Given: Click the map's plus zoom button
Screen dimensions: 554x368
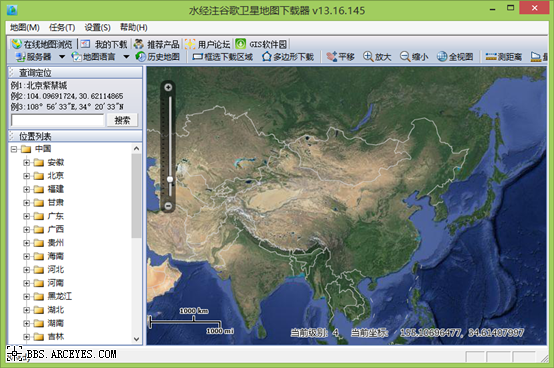Looking at the screenshot, I should tap(169, 87).
